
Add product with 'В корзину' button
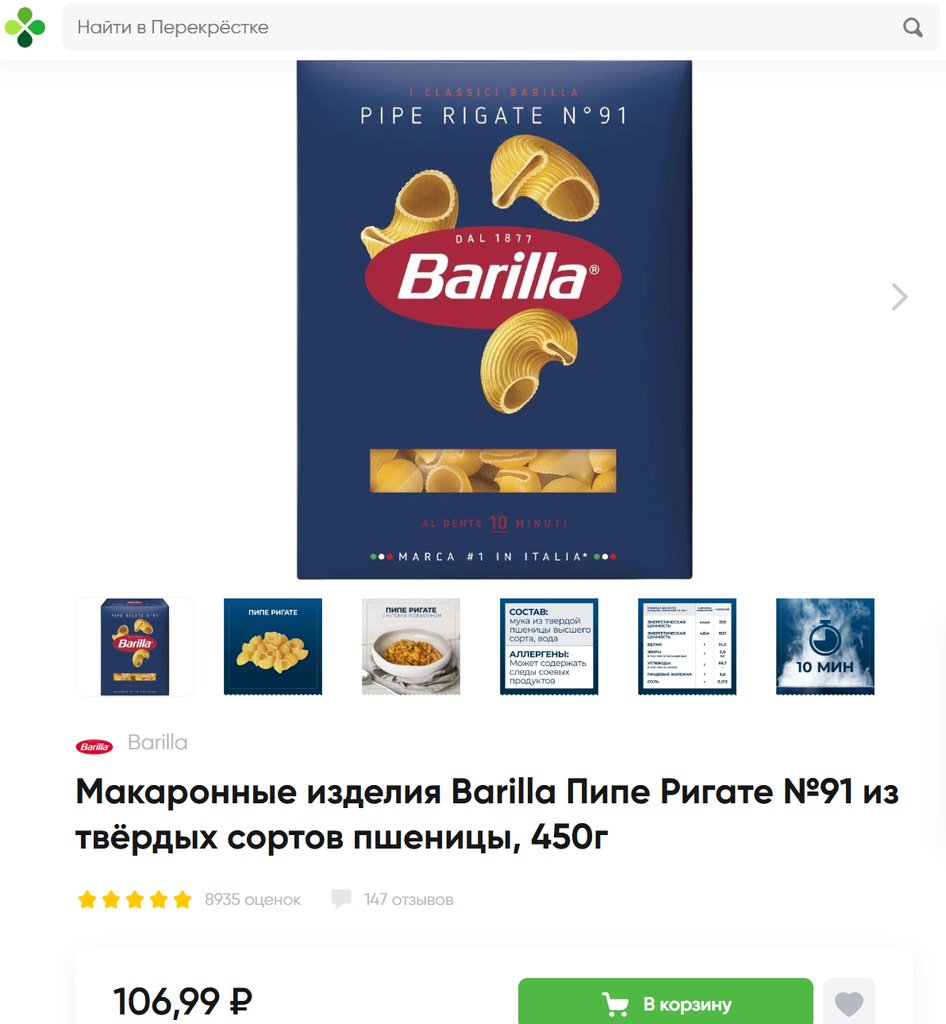pos(665,1001)
